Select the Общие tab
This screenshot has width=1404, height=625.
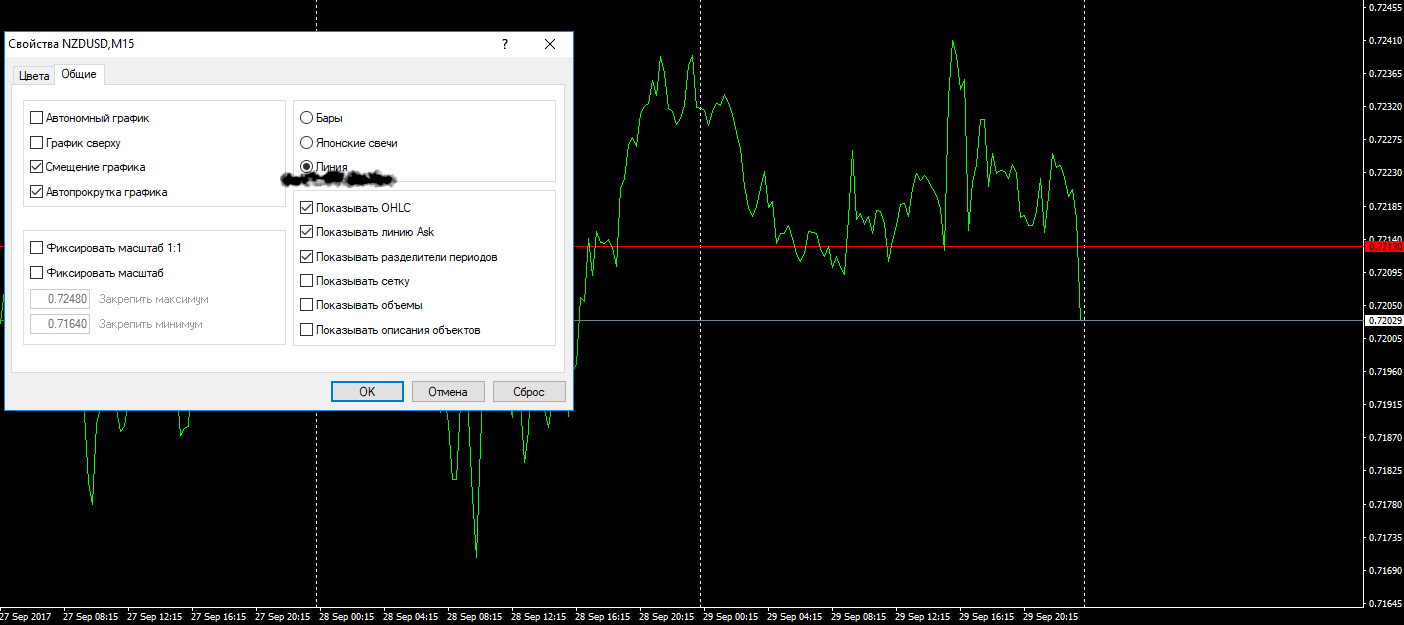(79, 74)
